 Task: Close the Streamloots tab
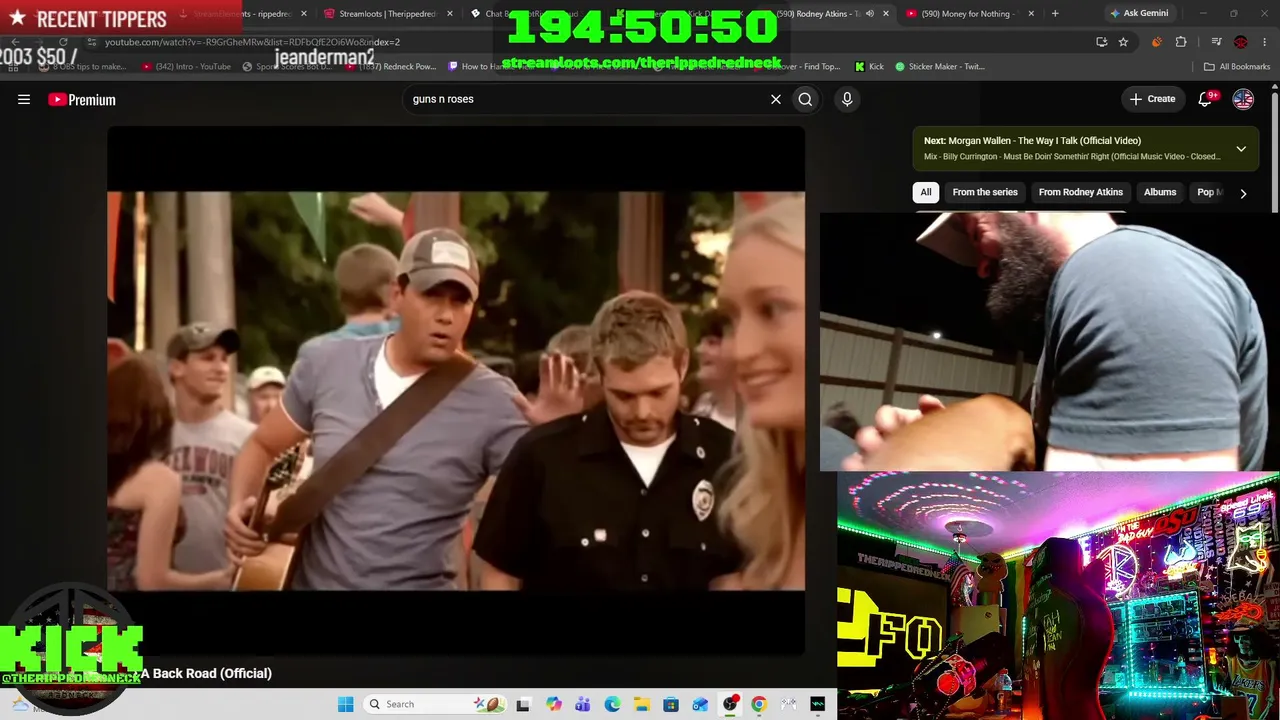click(x=449, y=14)
